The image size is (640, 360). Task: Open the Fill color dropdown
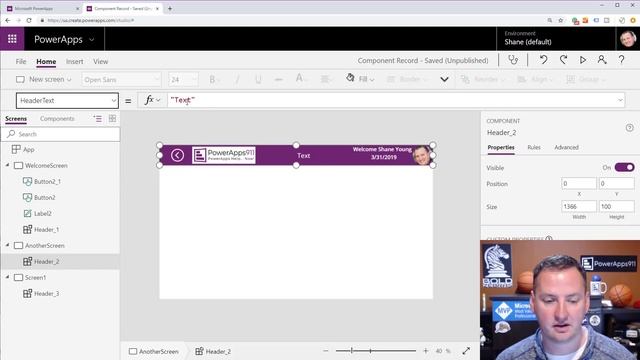pos(360,79)
